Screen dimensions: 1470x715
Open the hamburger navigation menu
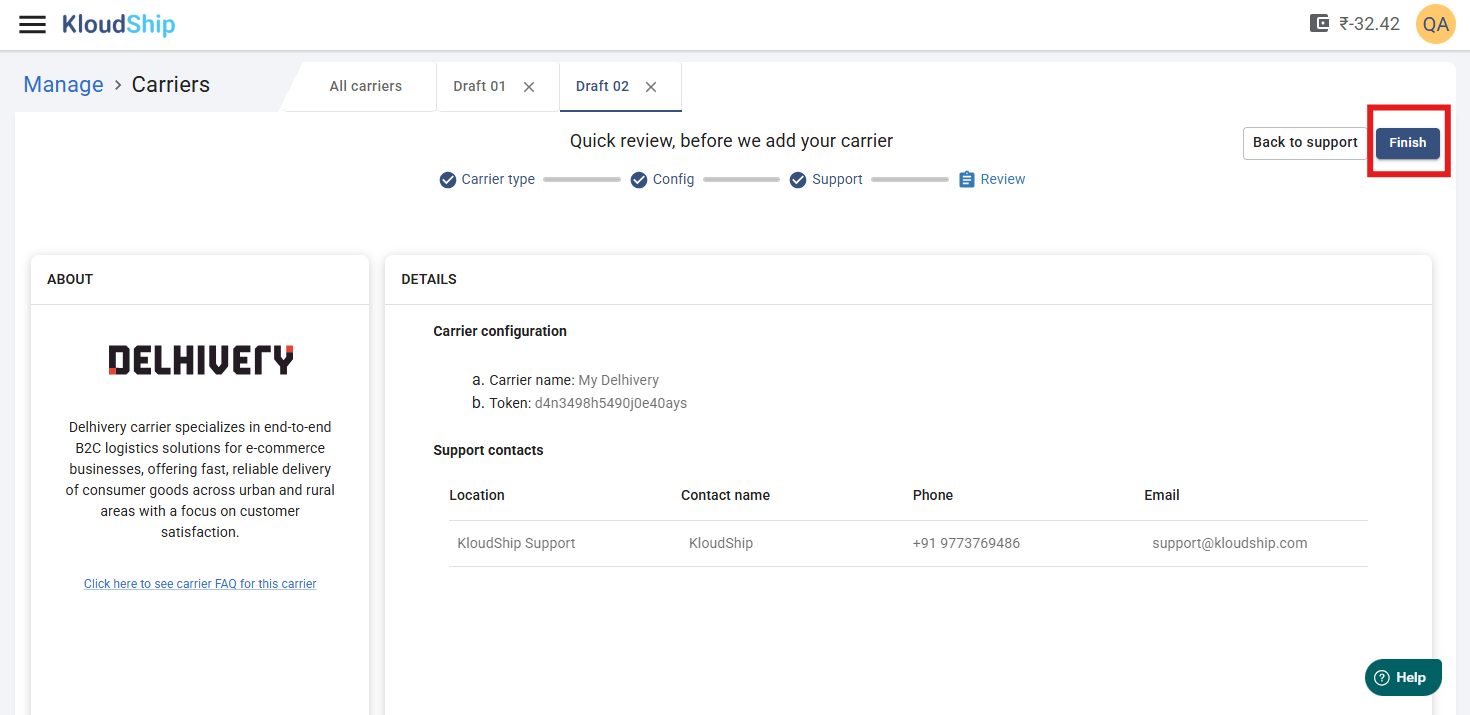click(33, 24)
